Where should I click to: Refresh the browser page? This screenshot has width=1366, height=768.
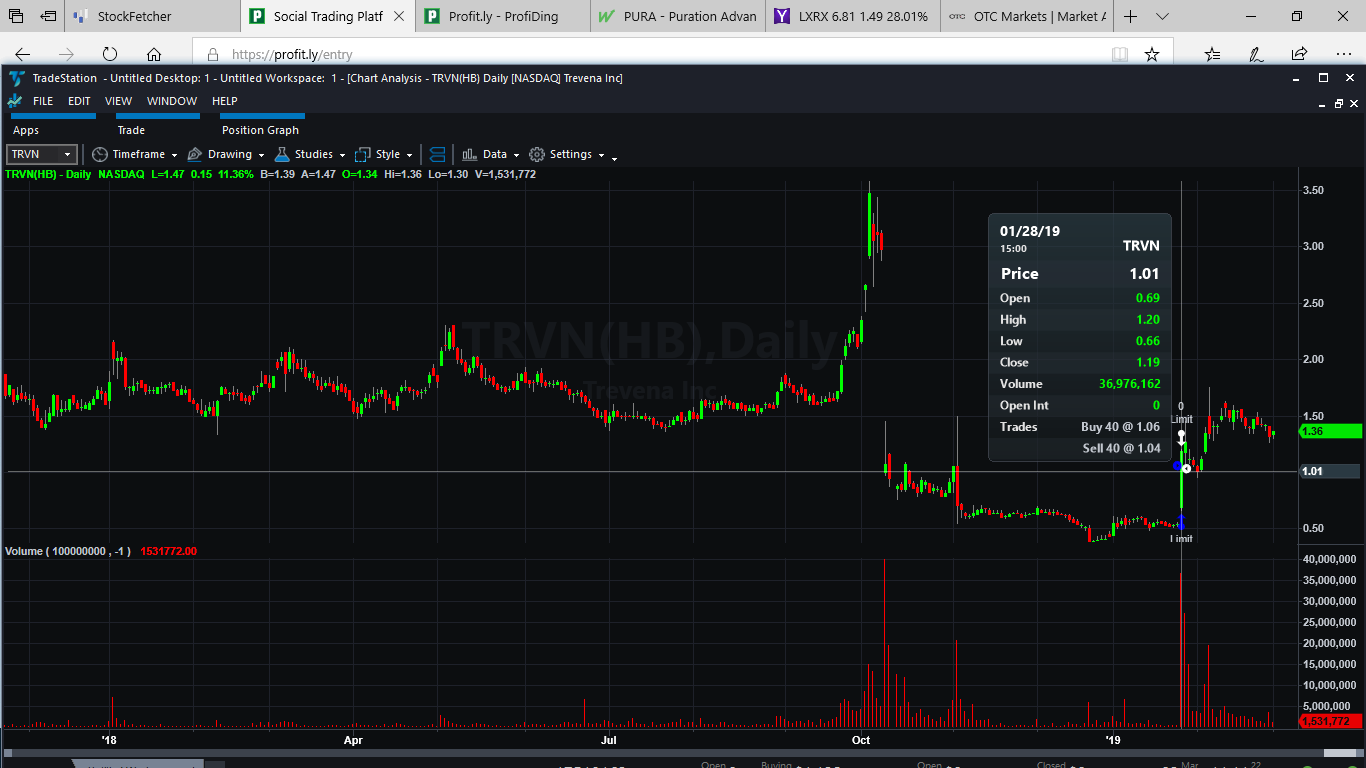tap(110, 55)
